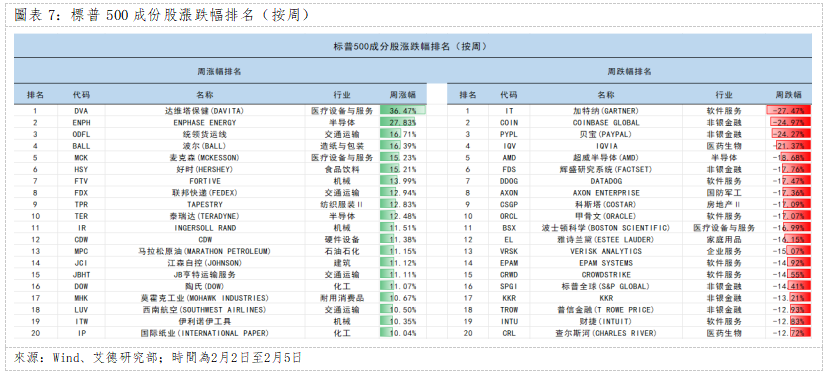Click the -12.72% loss value
Viewport: 834px width, 377px height.
point(789,333)
